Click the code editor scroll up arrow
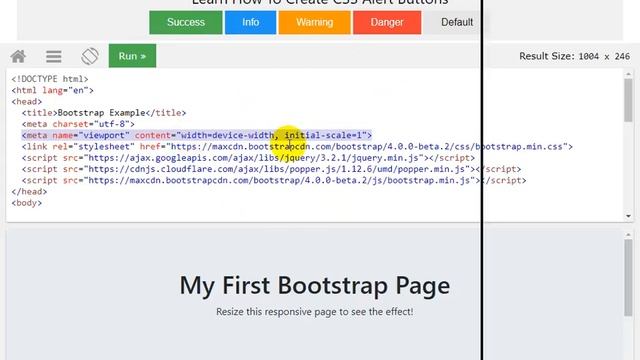Screen dimensions: 640x360 coord(628,74)
